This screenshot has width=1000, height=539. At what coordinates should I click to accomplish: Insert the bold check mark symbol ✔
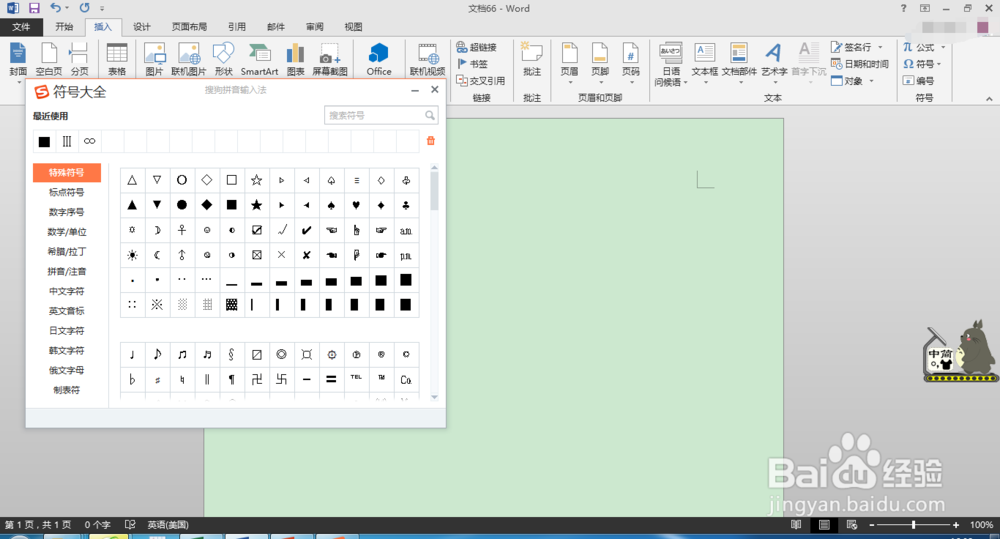point(306,230)
